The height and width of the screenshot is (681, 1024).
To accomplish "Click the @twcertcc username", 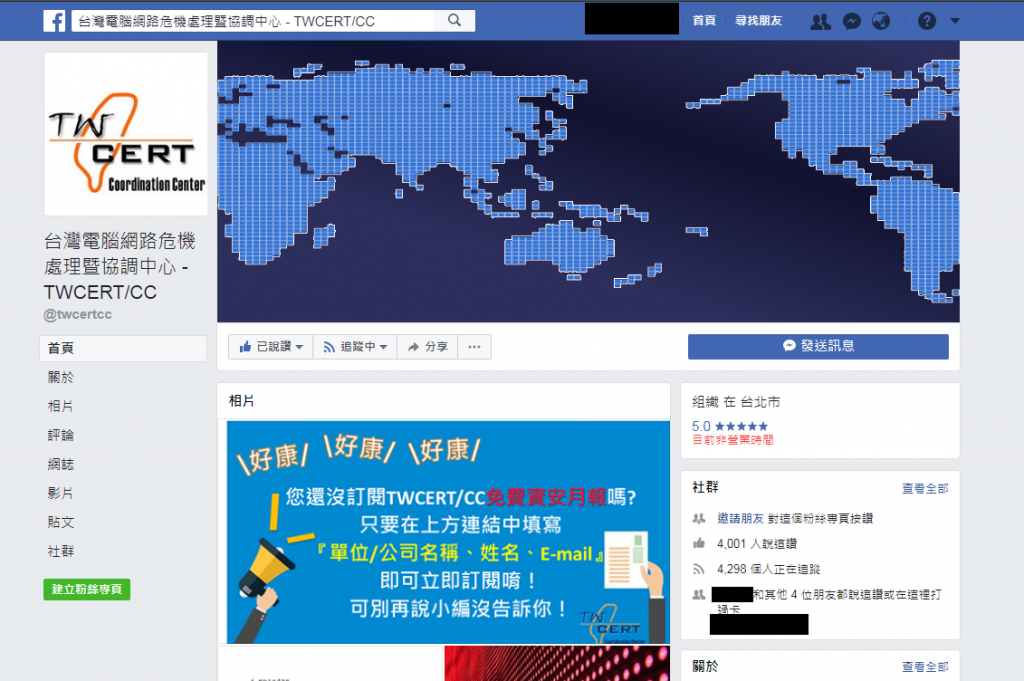I will [78, 314].
